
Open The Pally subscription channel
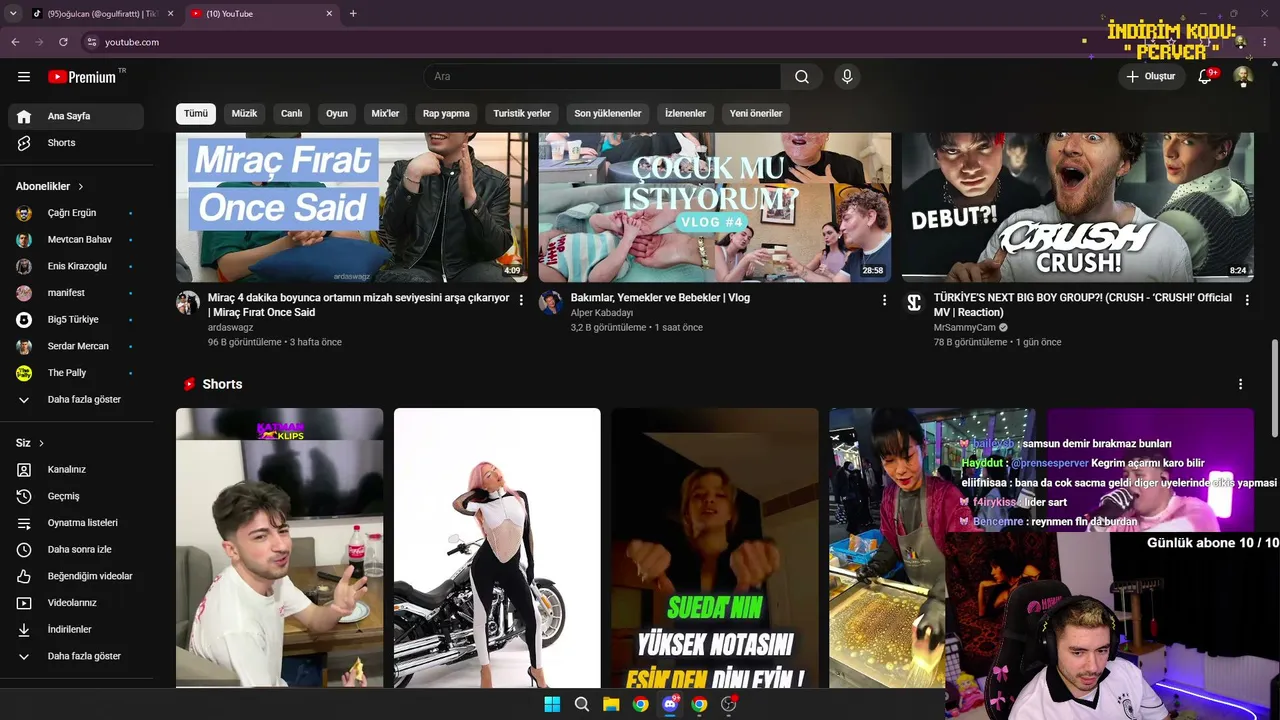76,373
